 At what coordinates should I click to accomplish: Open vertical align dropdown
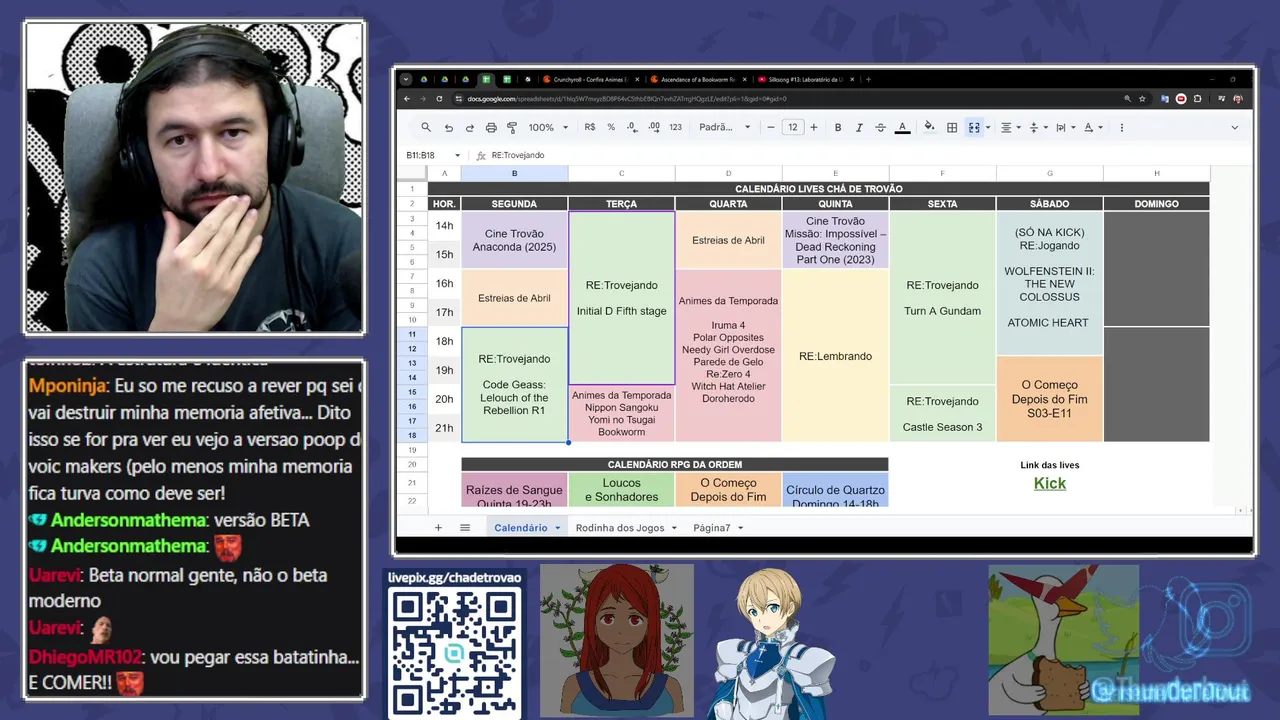[x=1038, y=127]
